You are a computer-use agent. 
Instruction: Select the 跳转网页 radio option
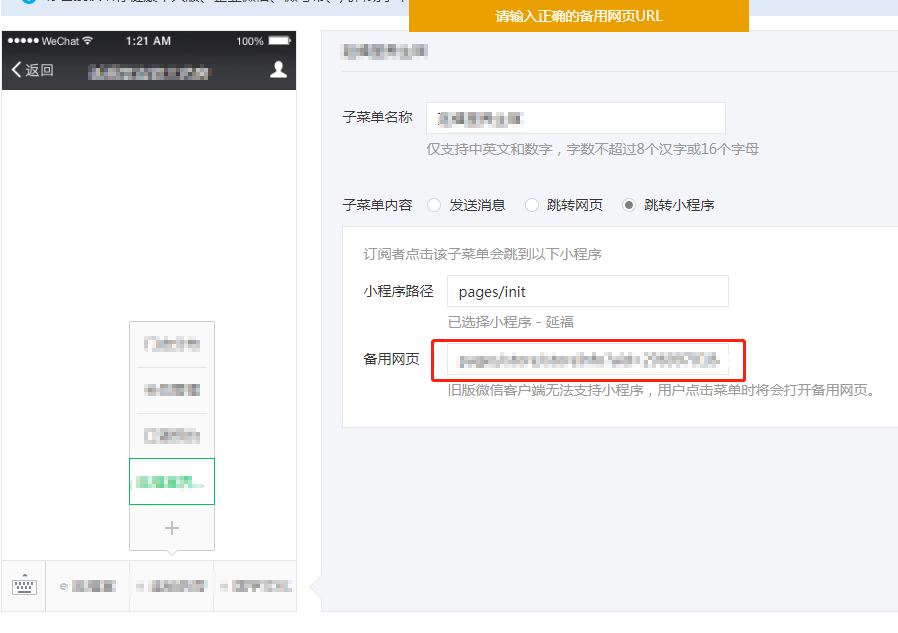[x=532, y=205]
